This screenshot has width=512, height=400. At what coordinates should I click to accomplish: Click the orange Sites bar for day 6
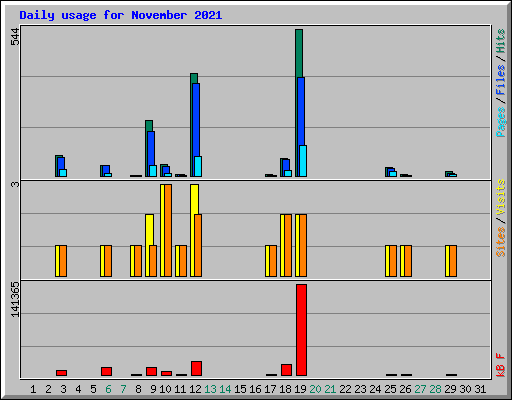click(108, 261)
